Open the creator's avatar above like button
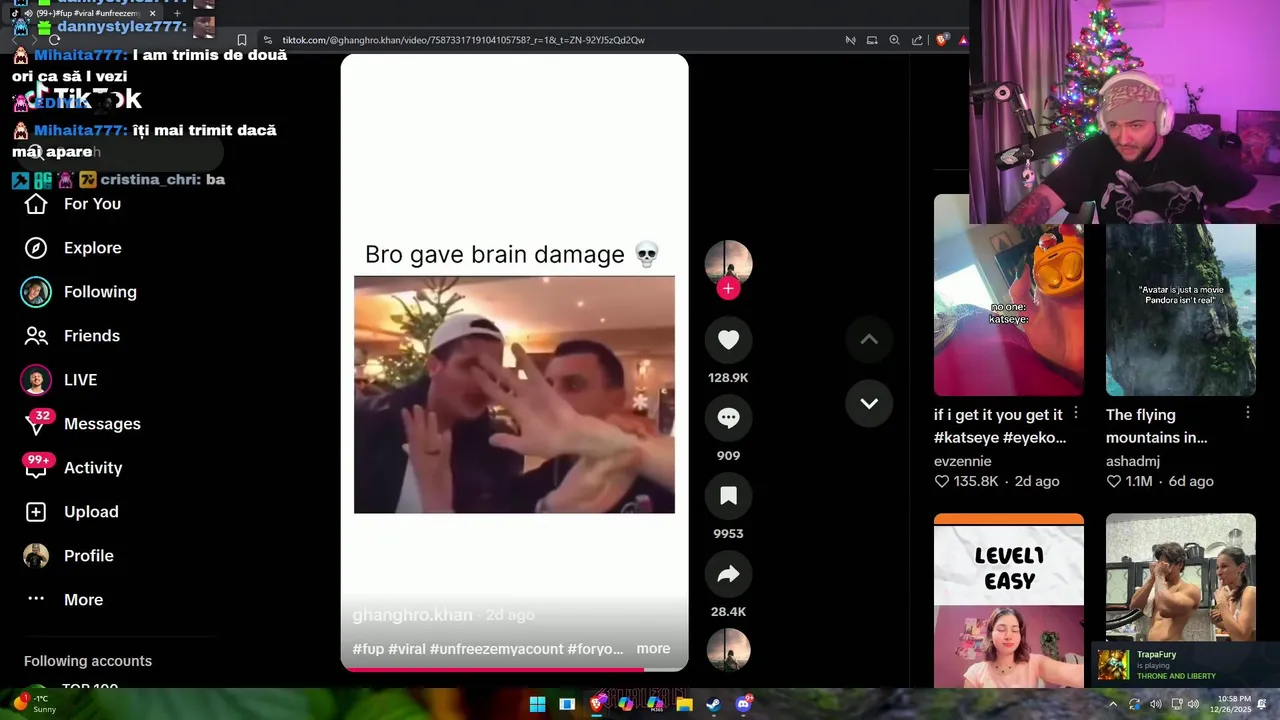1280x720 pixels. coord(728,262)
